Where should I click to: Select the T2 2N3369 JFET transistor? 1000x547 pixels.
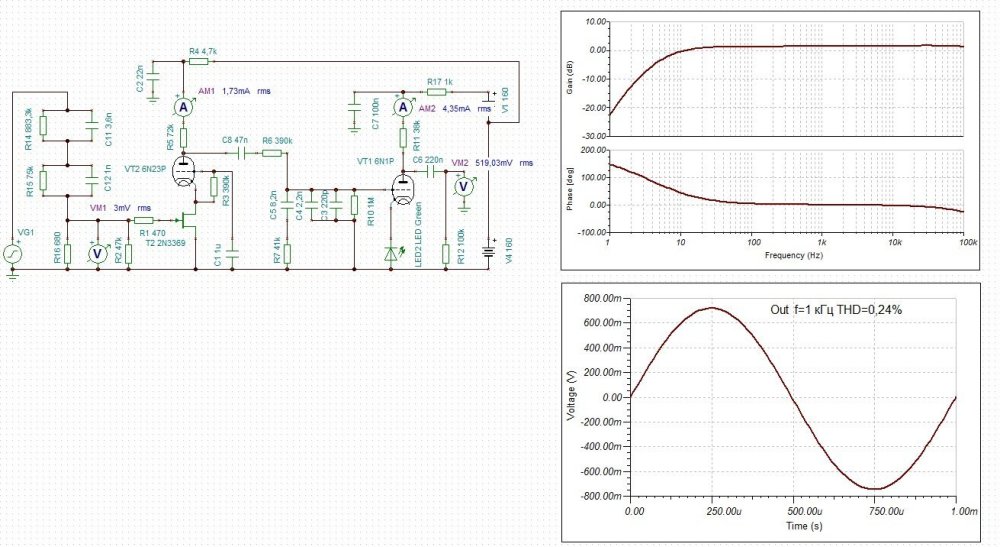click(x=189, y=220)
